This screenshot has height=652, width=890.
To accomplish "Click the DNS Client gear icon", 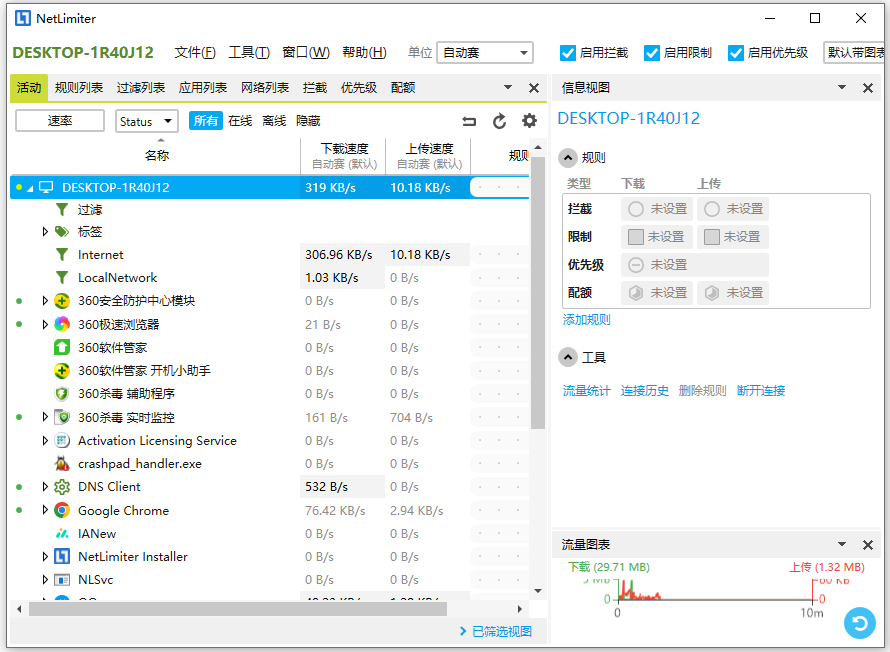I will coord(62,487).
